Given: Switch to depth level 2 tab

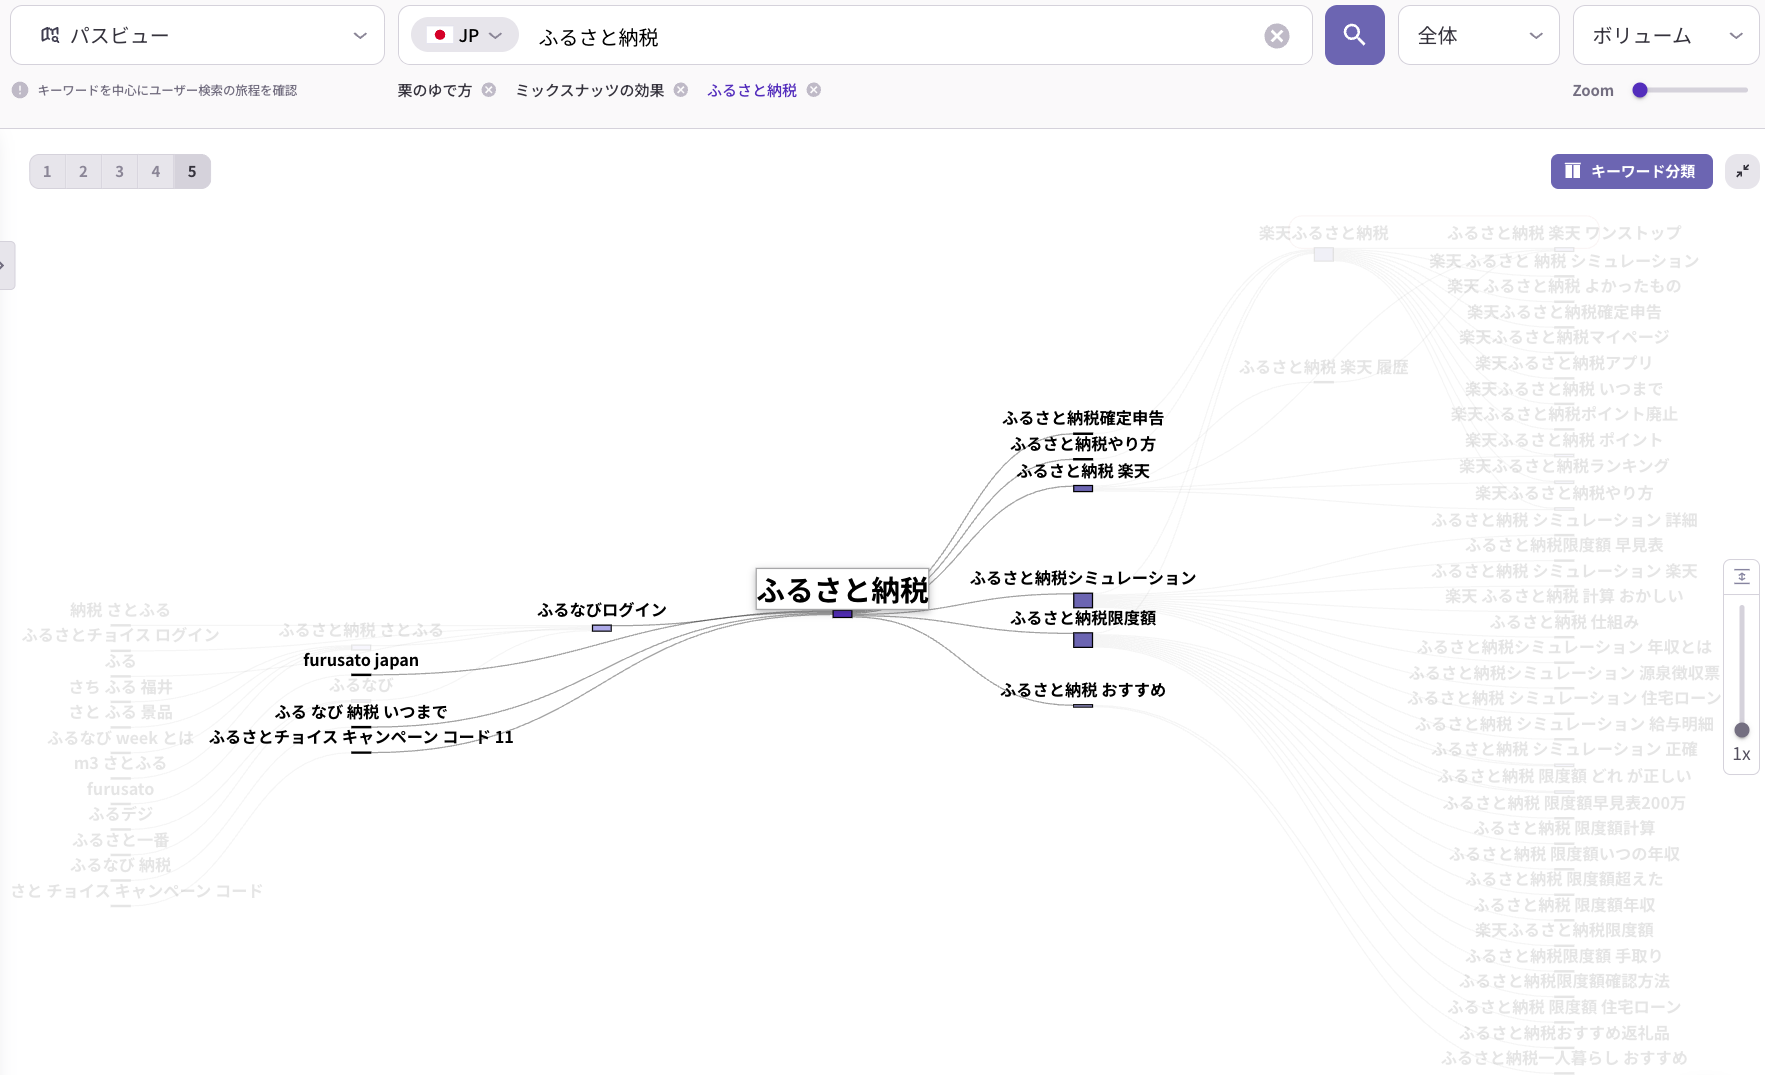Looking at the screenshot, I should (x=83, y=171).
